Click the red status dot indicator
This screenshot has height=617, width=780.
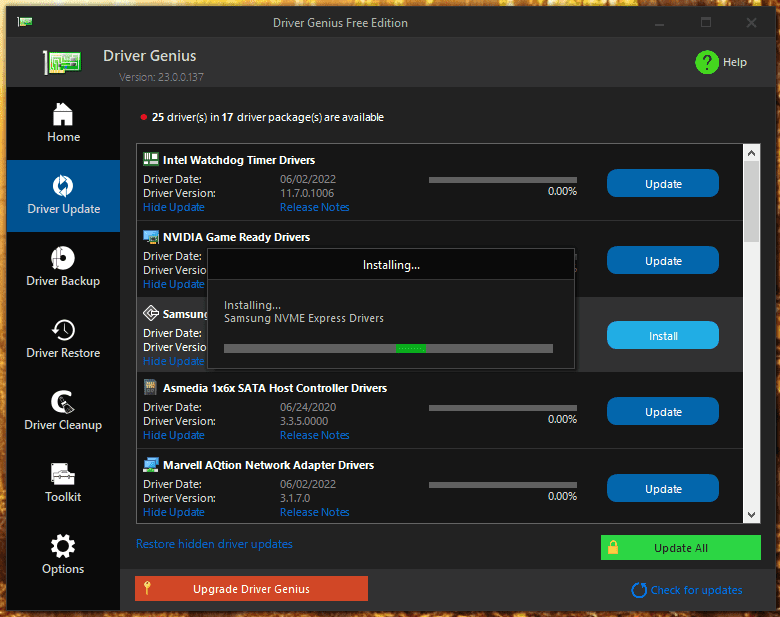144,117
